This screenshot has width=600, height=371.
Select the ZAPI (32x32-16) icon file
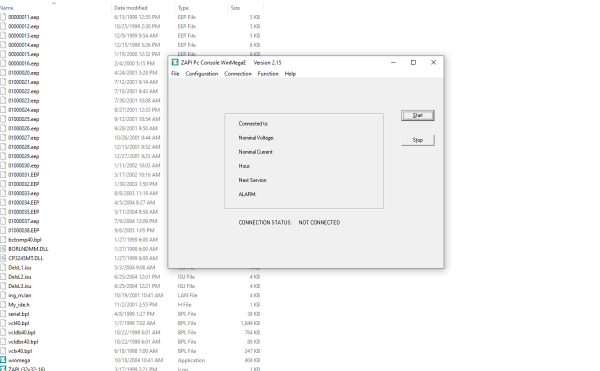pos(3,369)
